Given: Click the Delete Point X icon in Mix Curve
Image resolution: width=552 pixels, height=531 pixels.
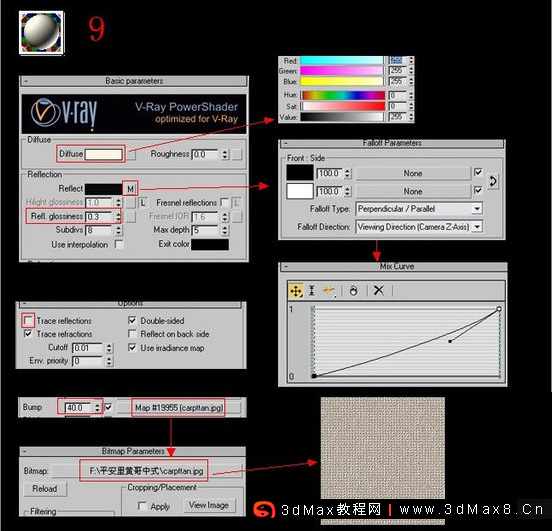Looking at the screenshot, I should pos(379,291).
